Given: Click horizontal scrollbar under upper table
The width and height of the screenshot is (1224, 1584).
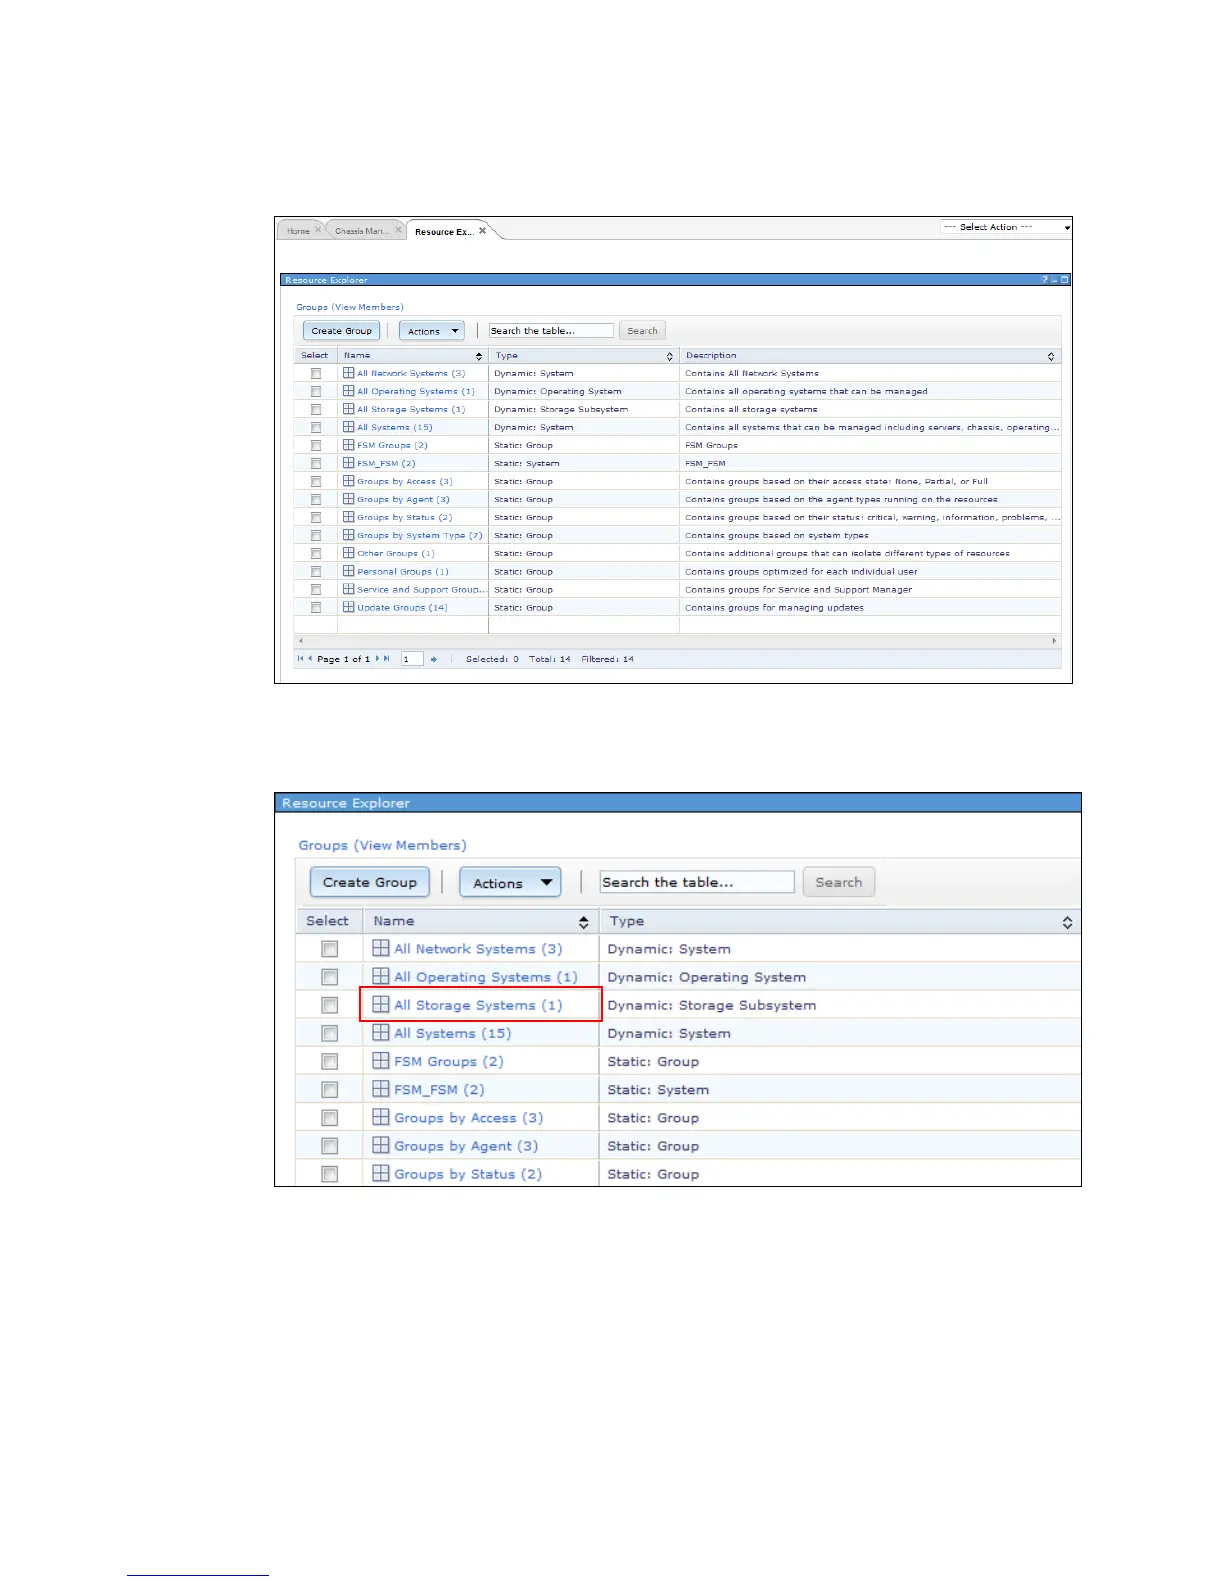Looking at the screenshot, I should click(x=677, y=641).
